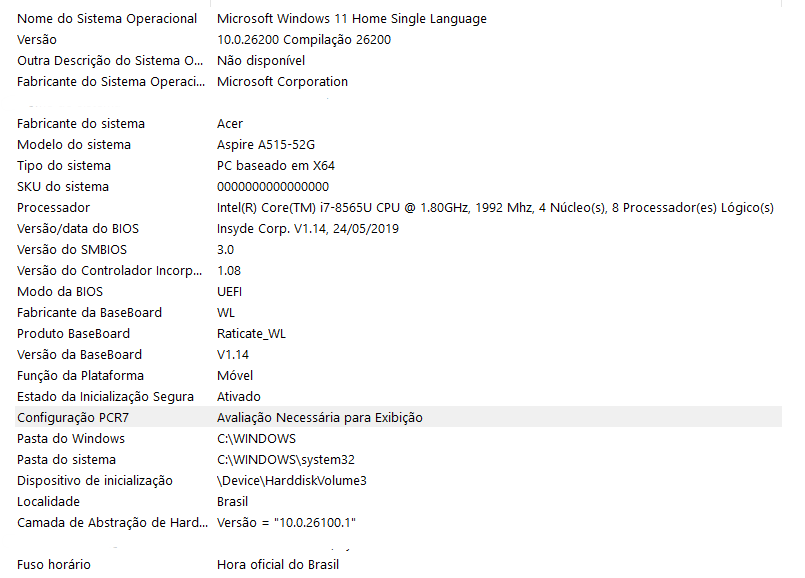Click the 'Ativado' value

[x=239, y=397]
